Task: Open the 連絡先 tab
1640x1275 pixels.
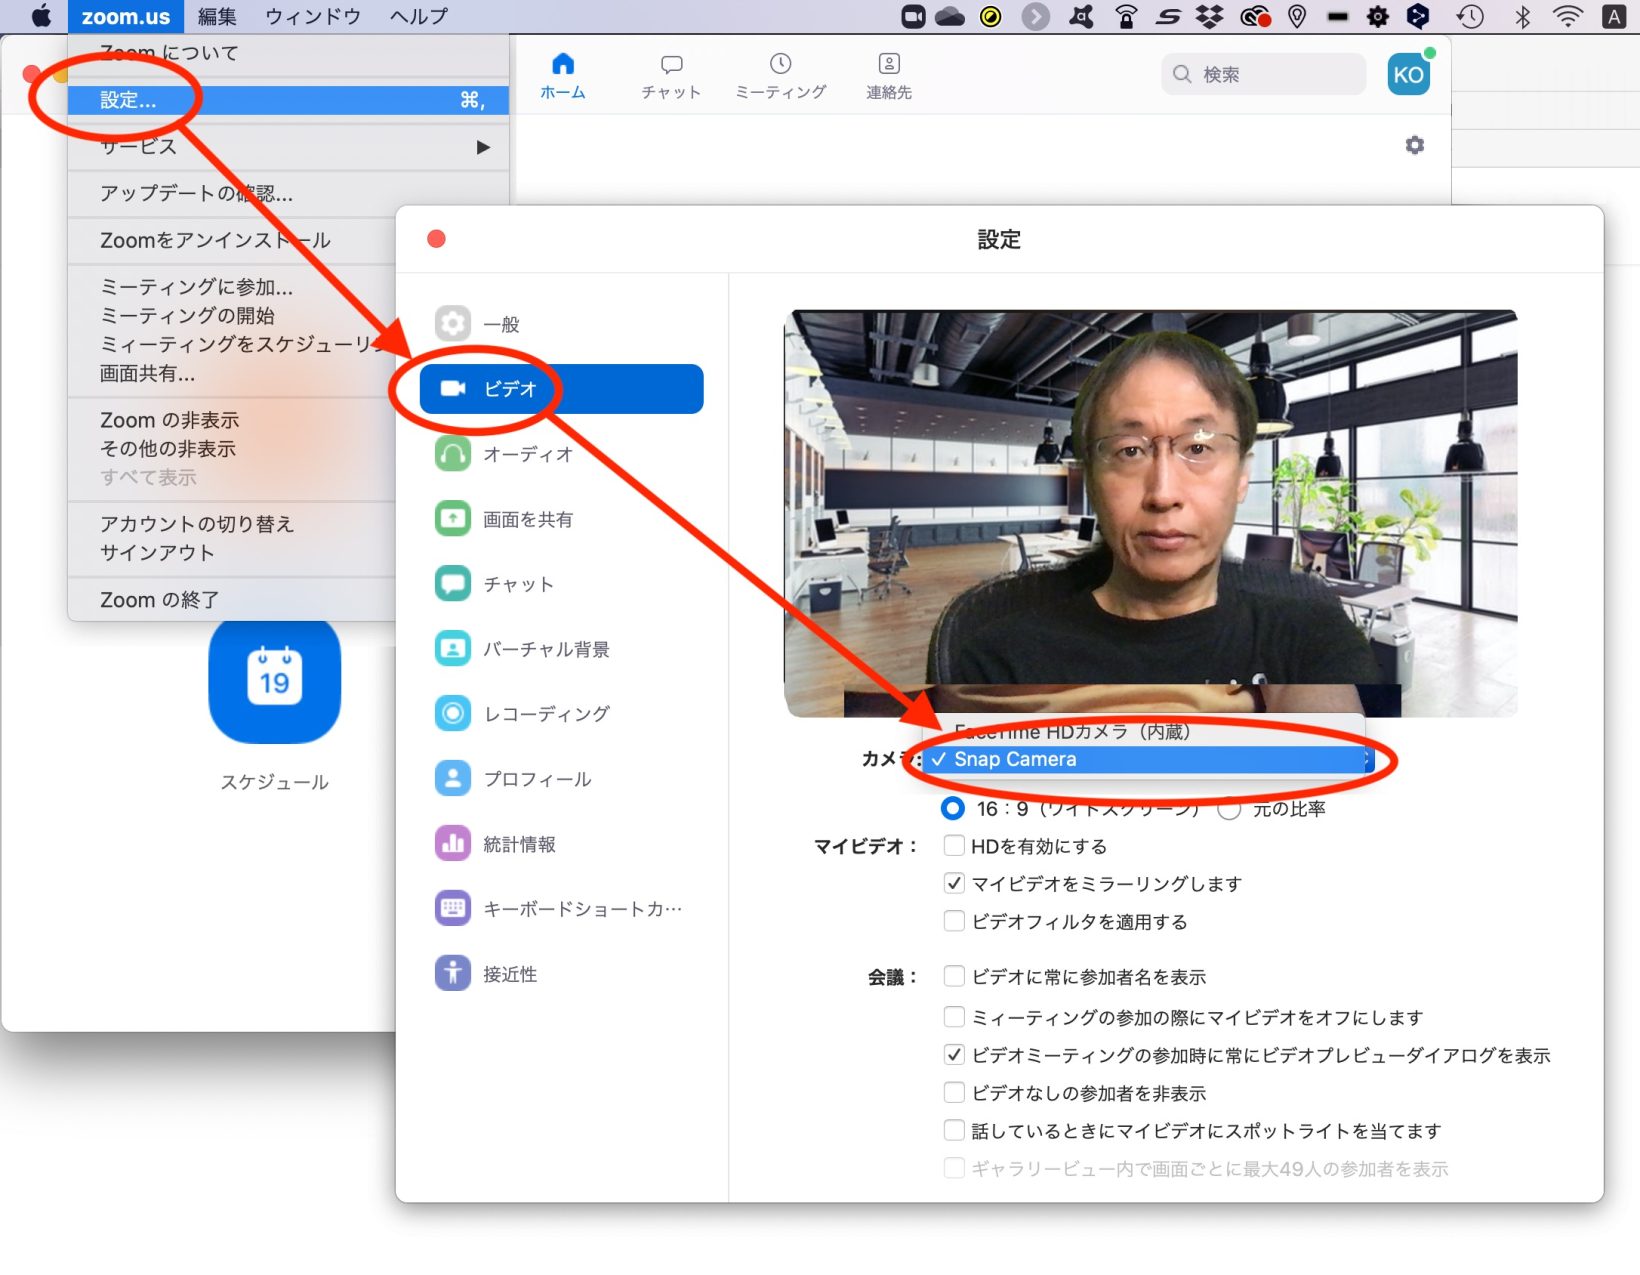Action: (889, 76)
